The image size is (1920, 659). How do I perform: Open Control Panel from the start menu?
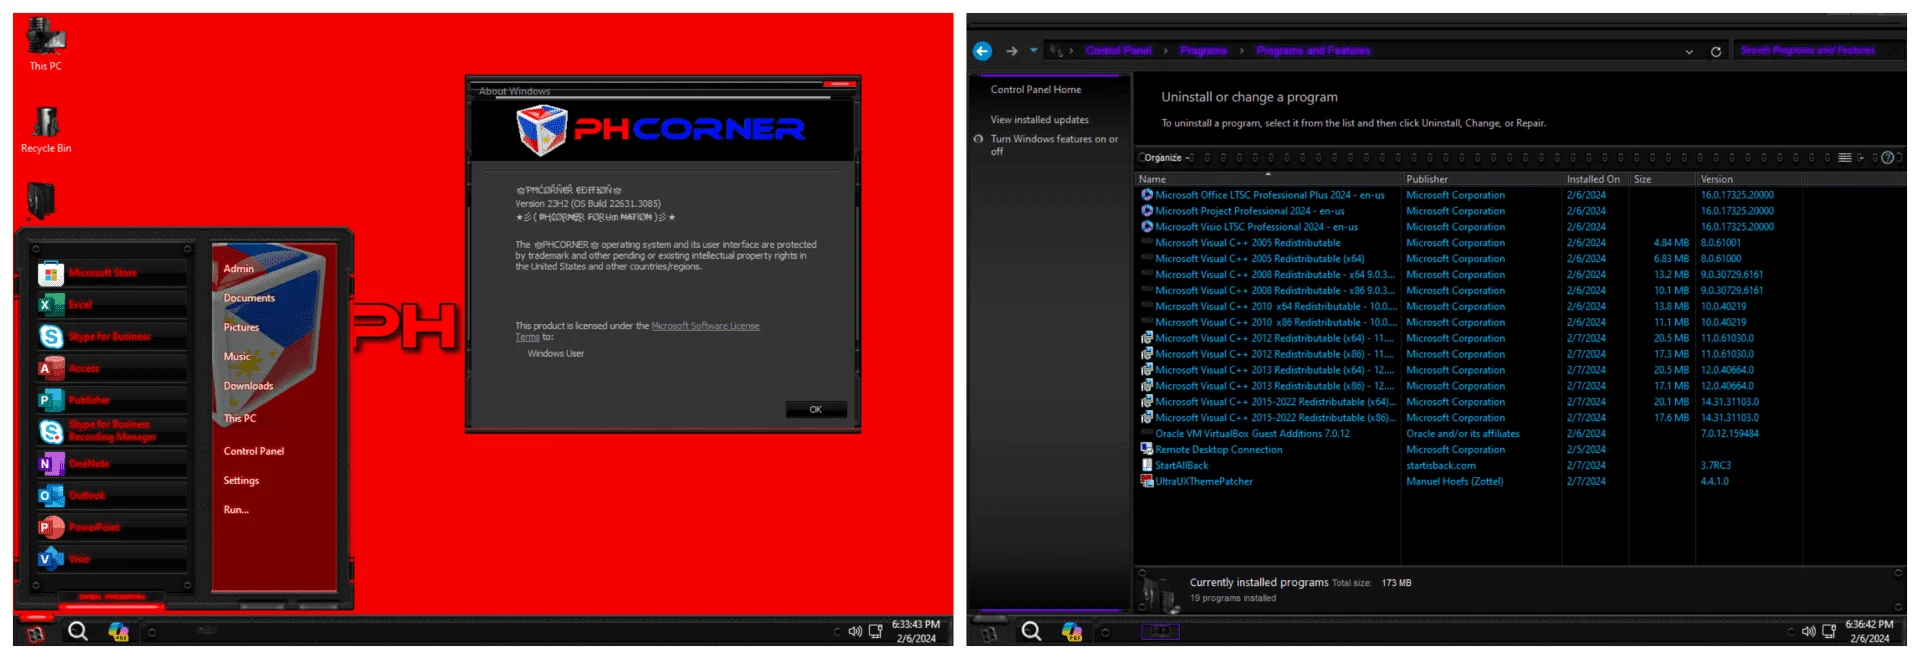[254, 451]
